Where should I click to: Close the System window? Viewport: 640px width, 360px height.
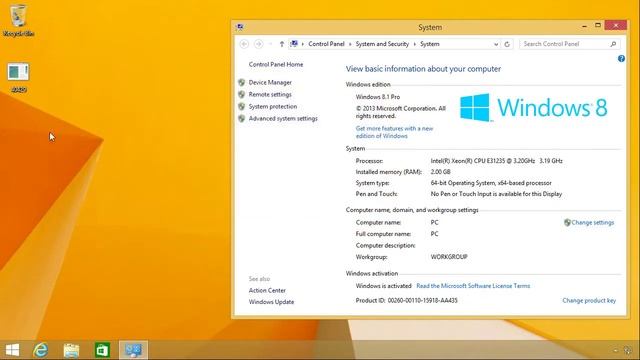(x=616, y=25)
